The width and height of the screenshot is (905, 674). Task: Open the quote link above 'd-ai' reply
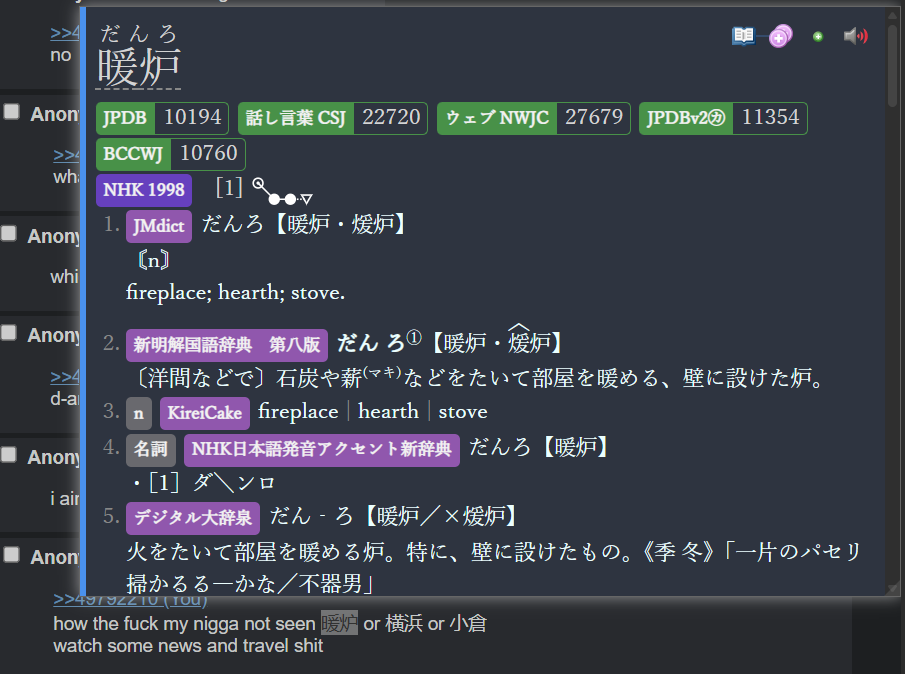65,376
